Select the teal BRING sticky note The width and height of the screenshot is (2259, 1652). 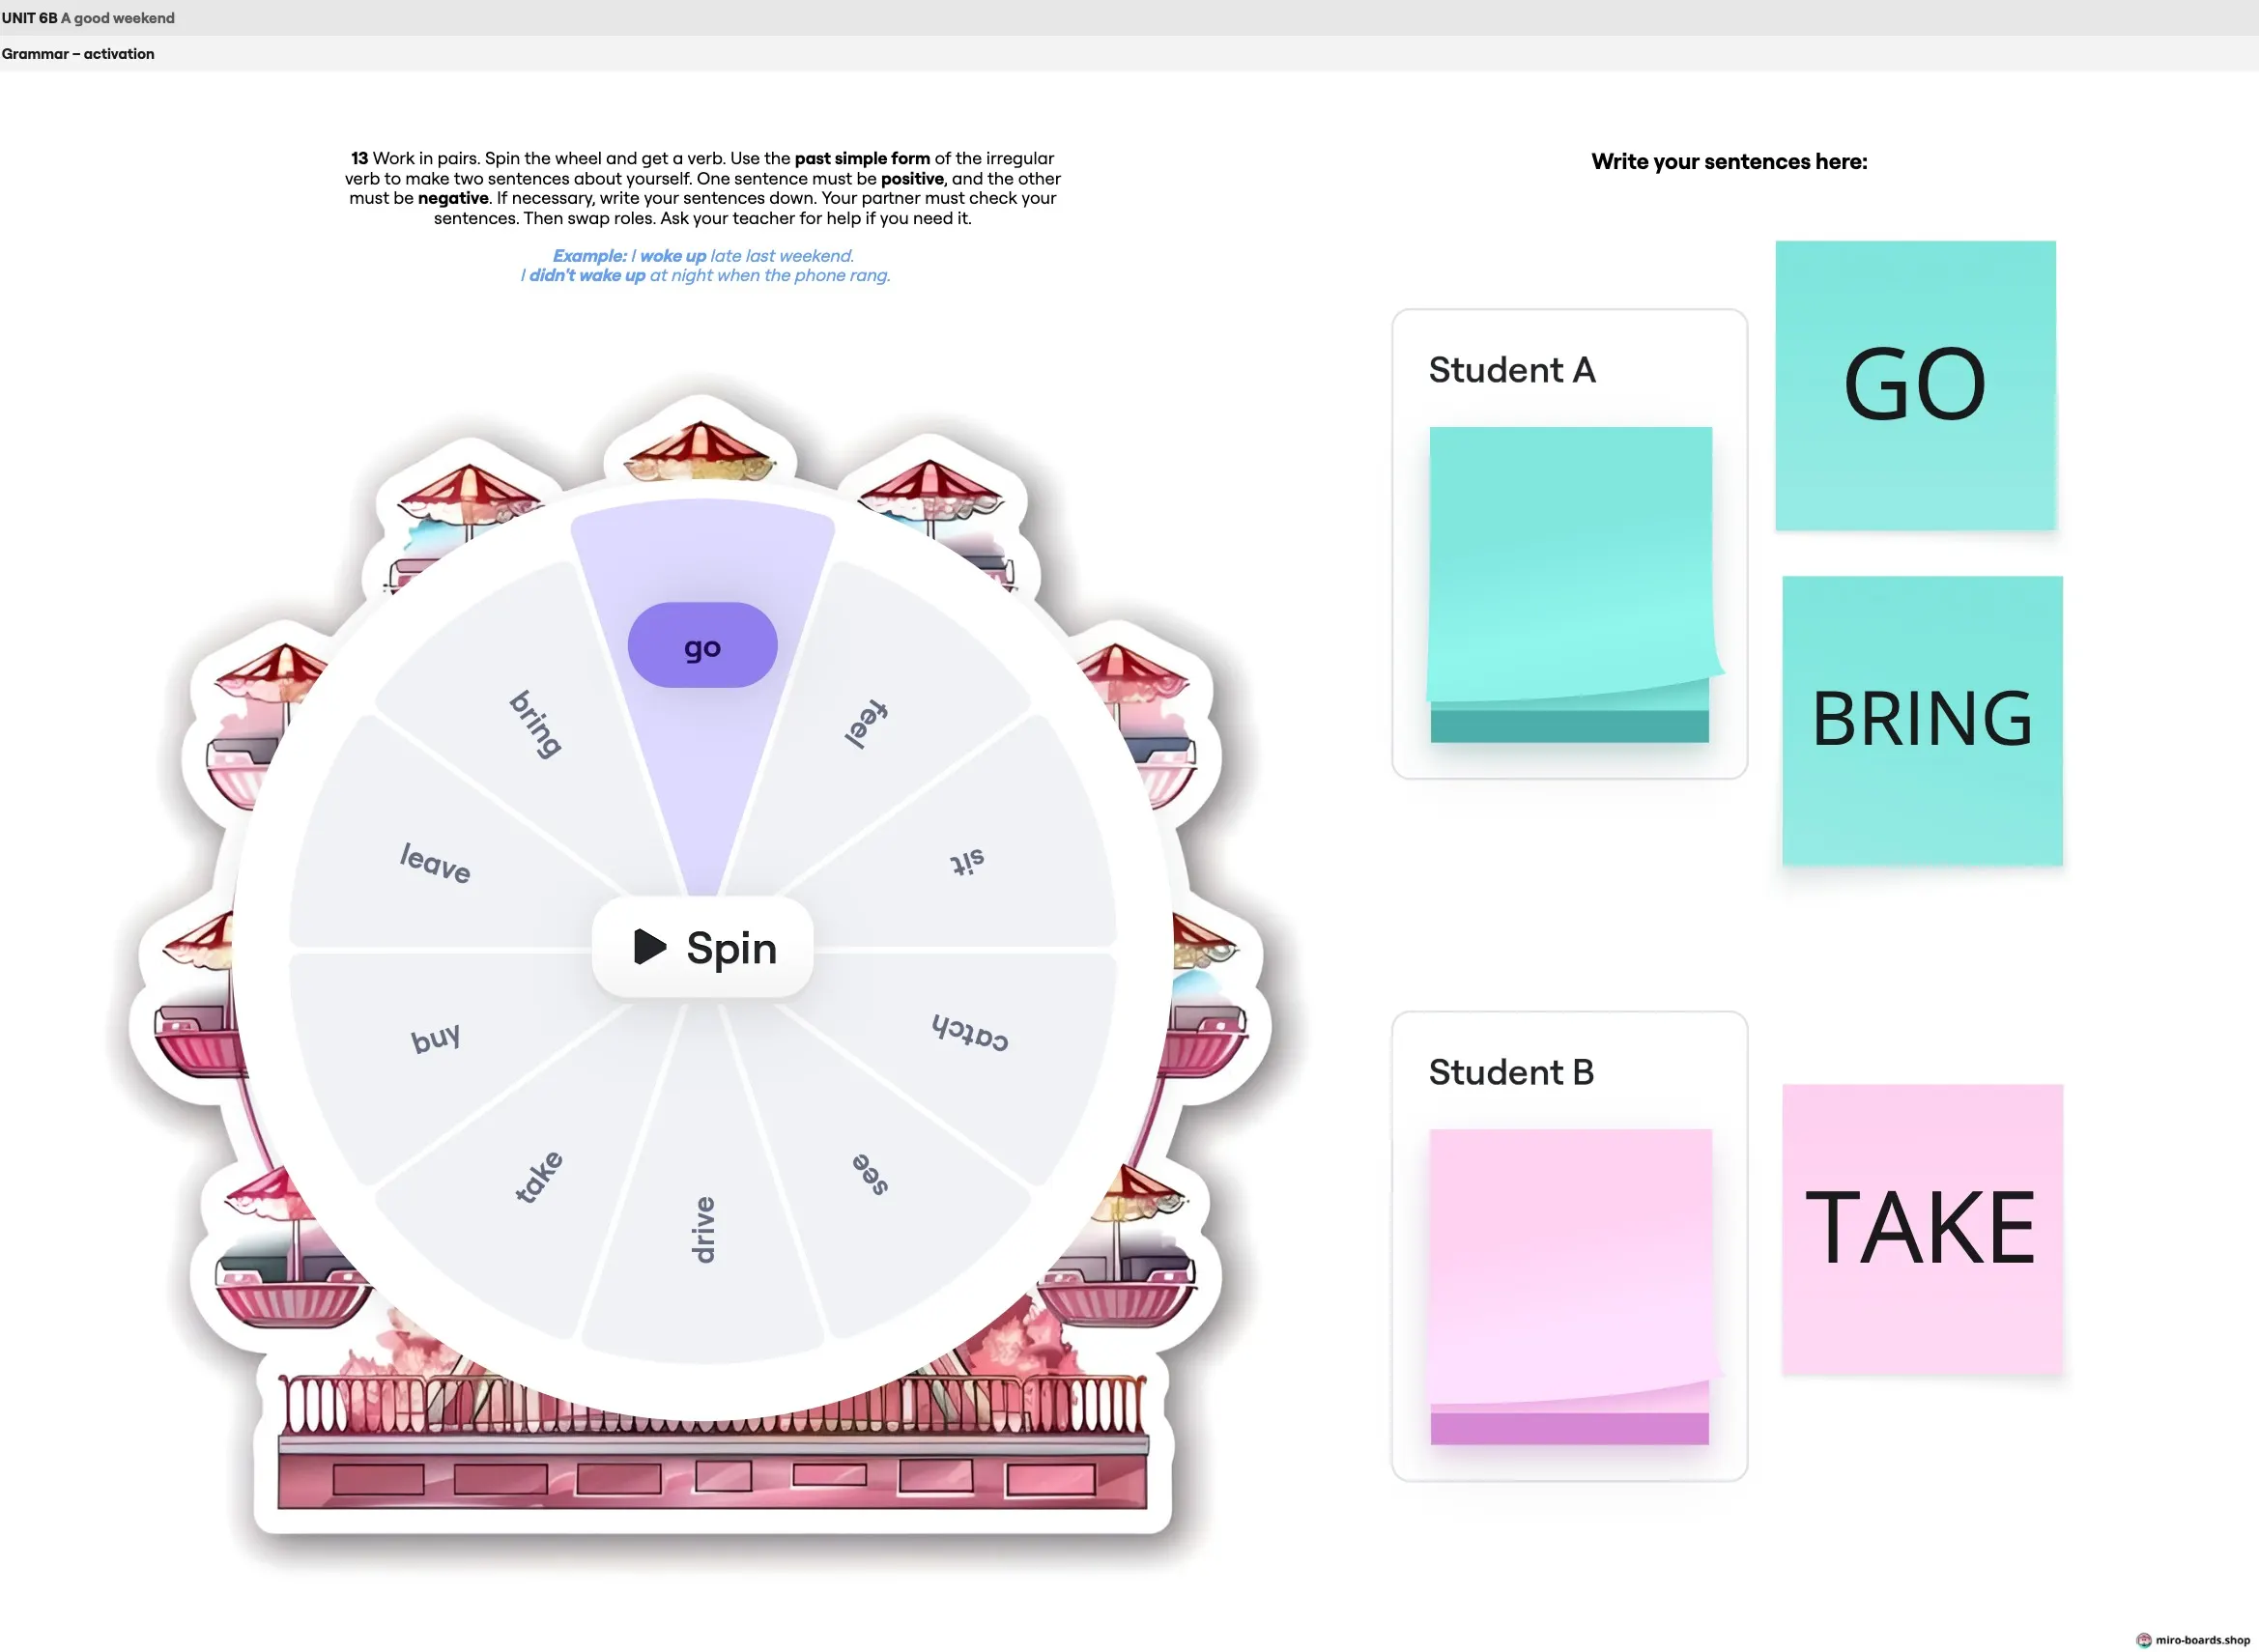coord(1922,720)
